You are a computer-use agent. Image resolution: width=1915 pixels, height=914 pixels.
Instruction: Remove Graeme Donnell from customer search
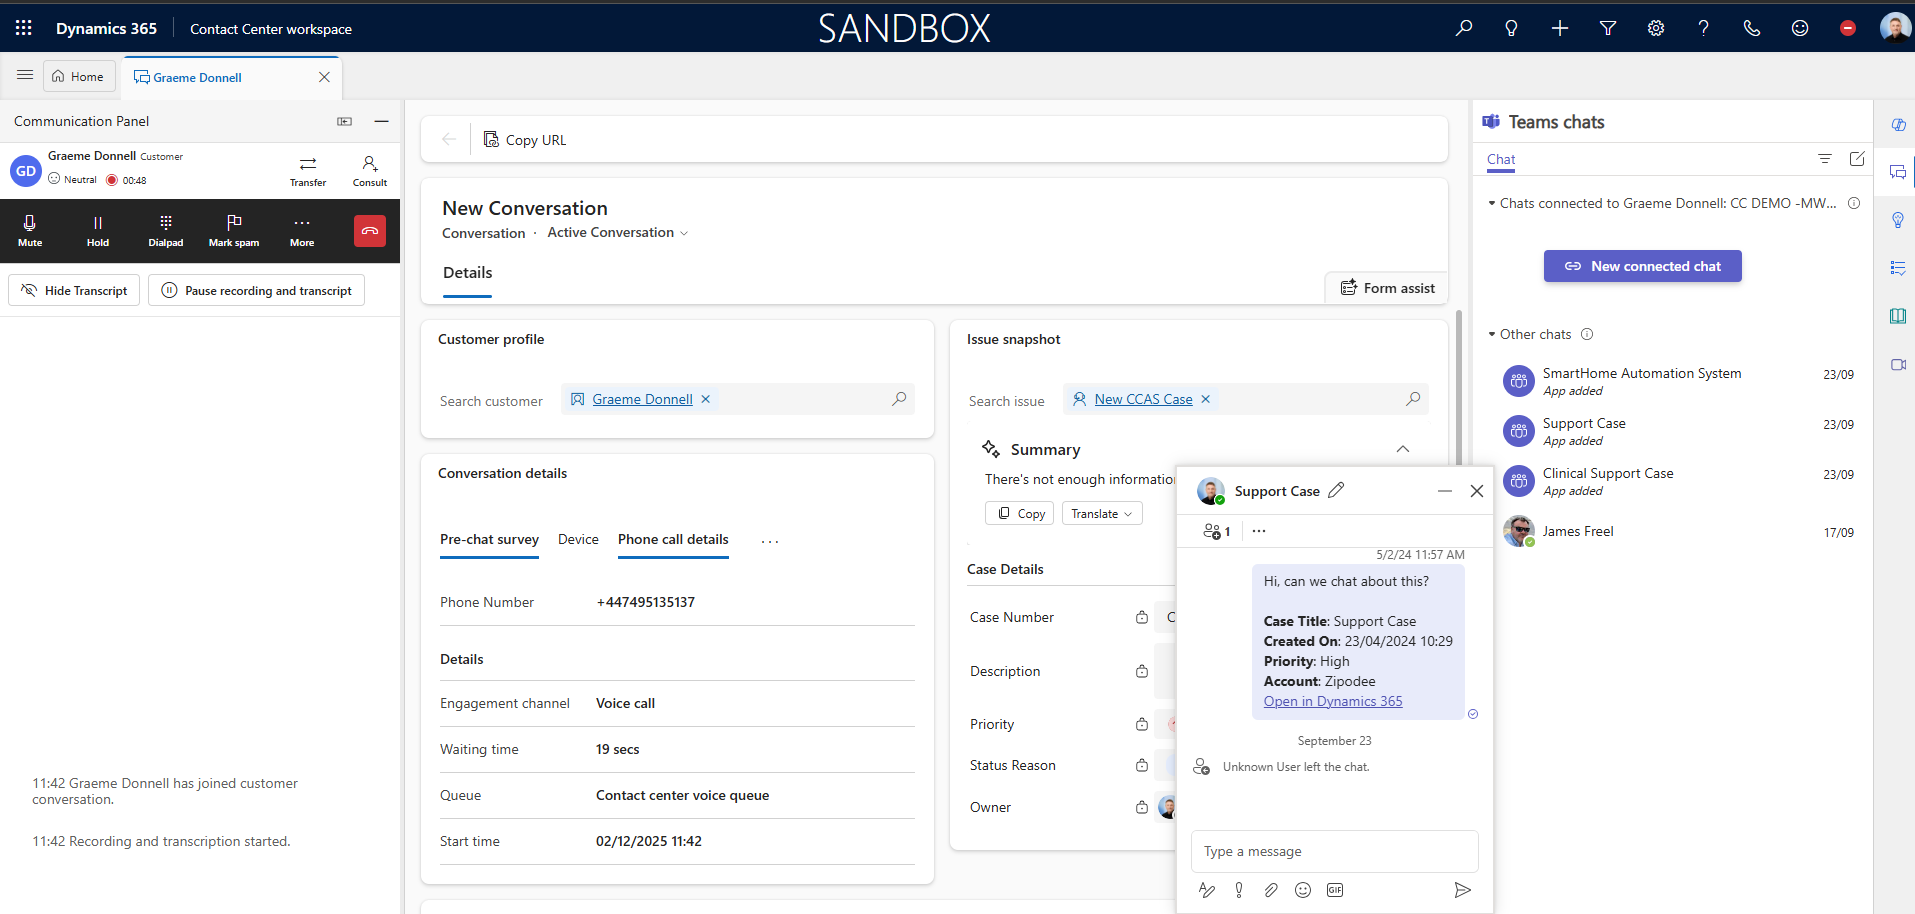(705, 399)
